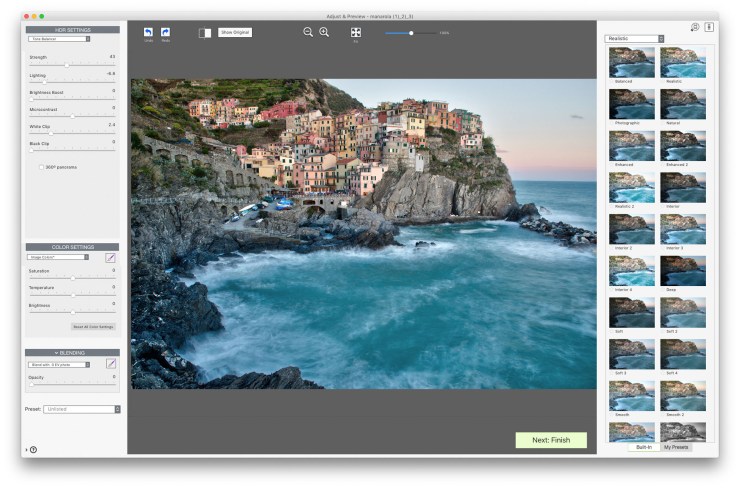Click the Strength value 43

coord(112,57)
